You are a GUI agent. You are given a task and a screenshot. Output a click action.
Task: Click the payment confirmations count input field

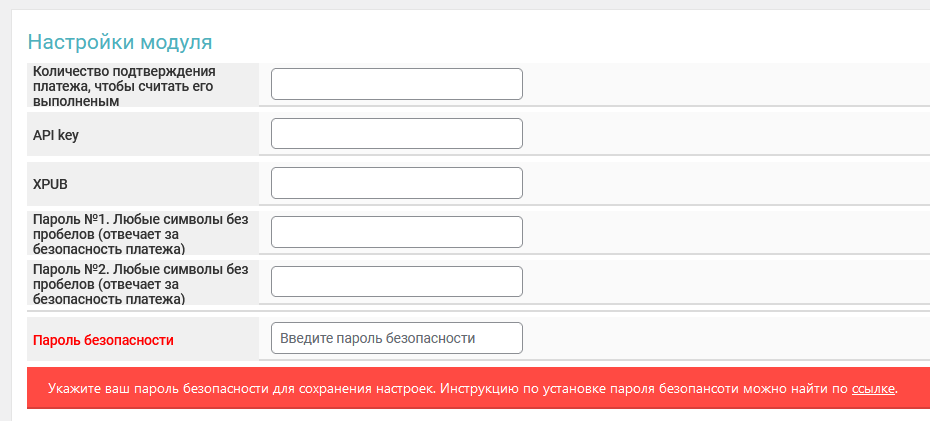(x=397, y=84)
